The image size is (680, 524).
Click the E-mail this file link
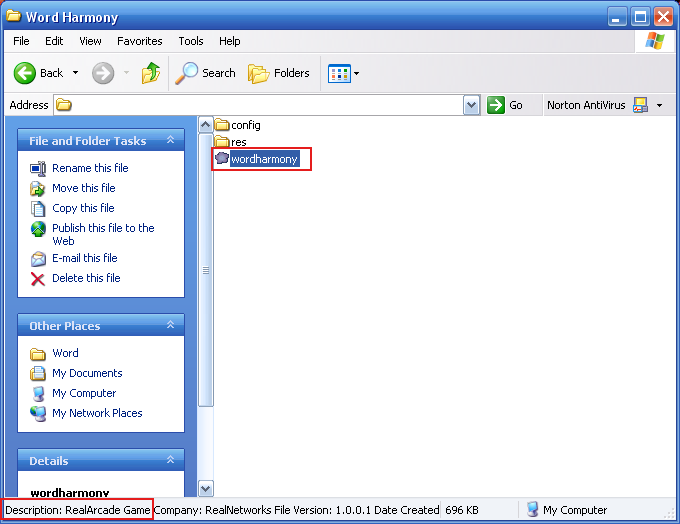(85, 258)
